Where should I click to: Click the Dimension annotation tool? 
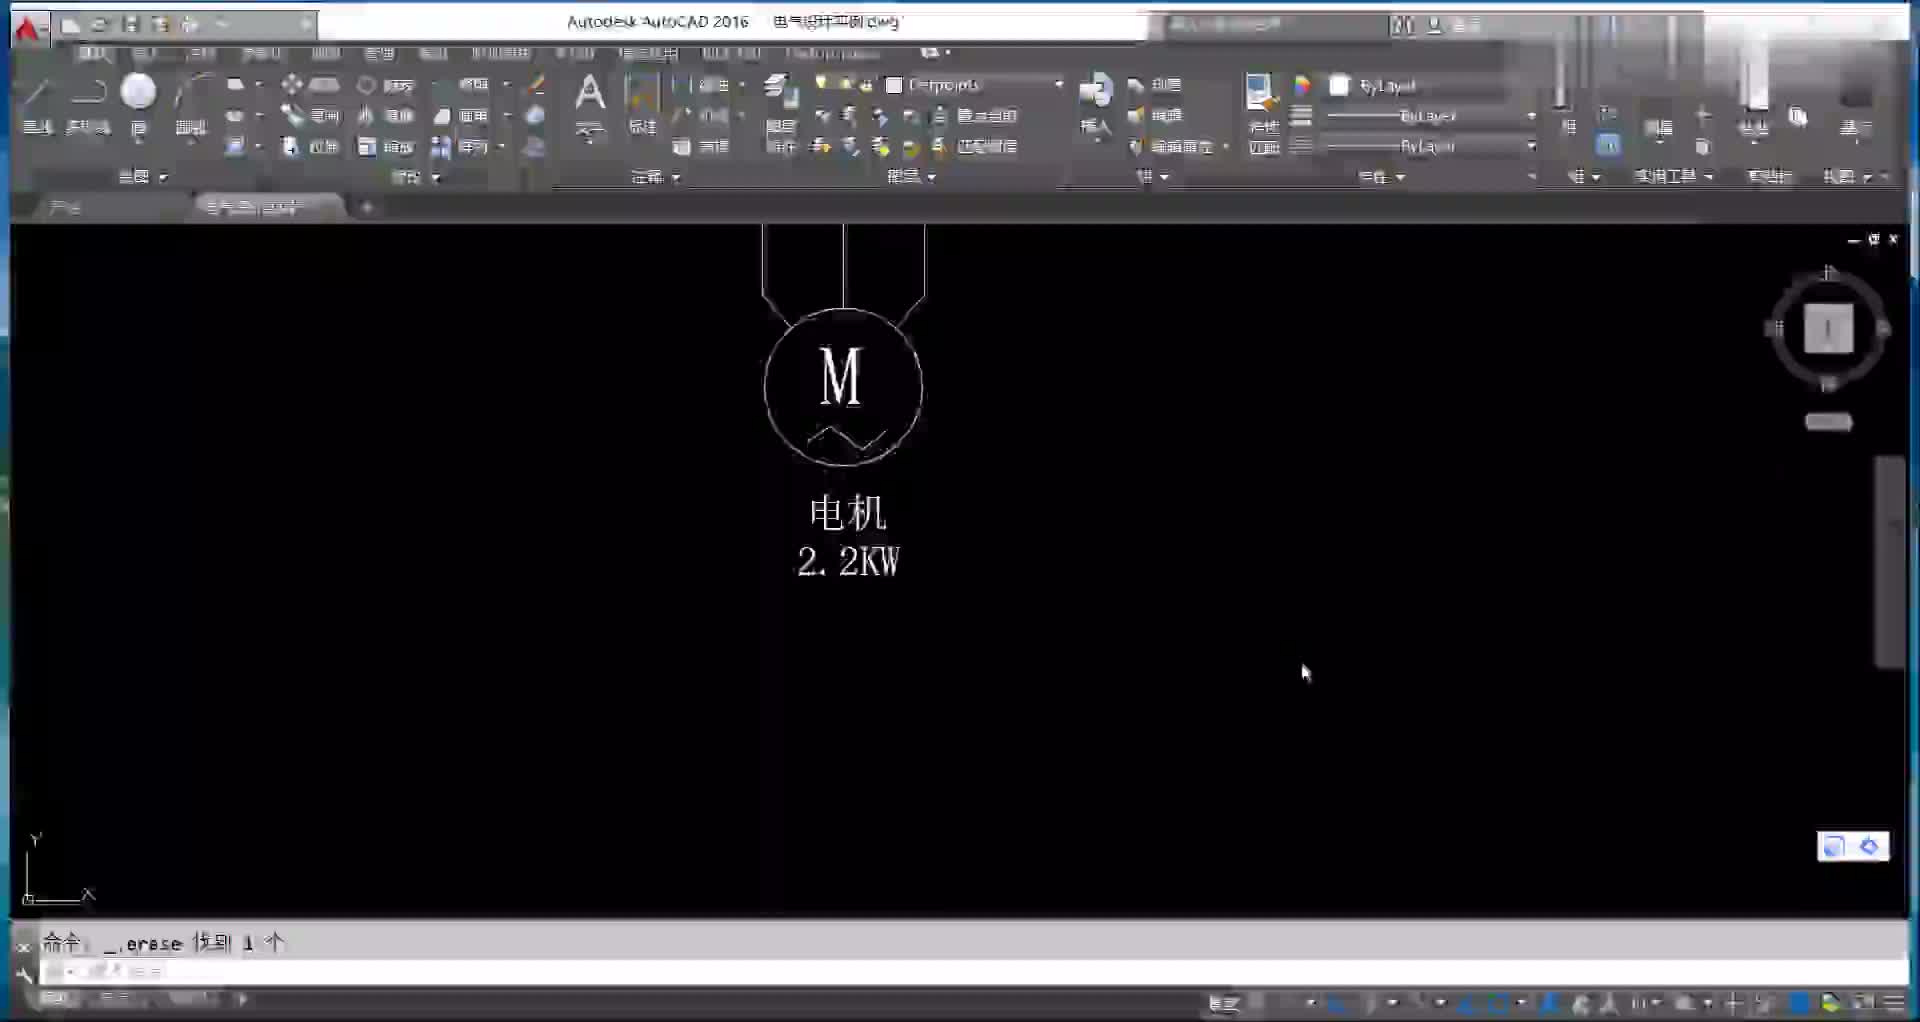[x=642, y=103]
